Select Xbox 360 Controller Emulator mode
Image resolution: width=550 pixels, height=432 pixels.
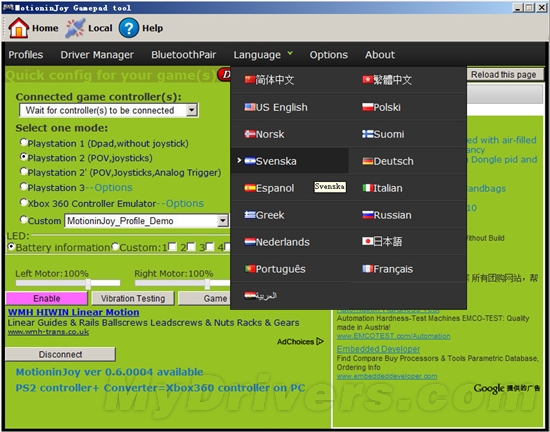click(x=24, y=202)
